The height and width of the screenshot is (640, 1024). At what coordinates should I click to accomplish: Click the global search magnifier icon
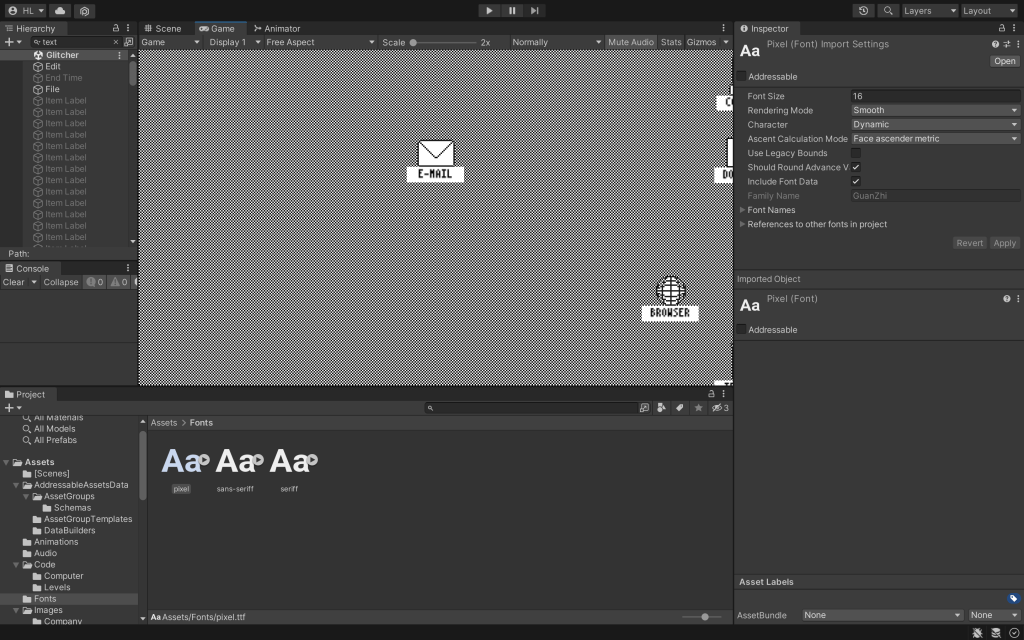point(887,11)
